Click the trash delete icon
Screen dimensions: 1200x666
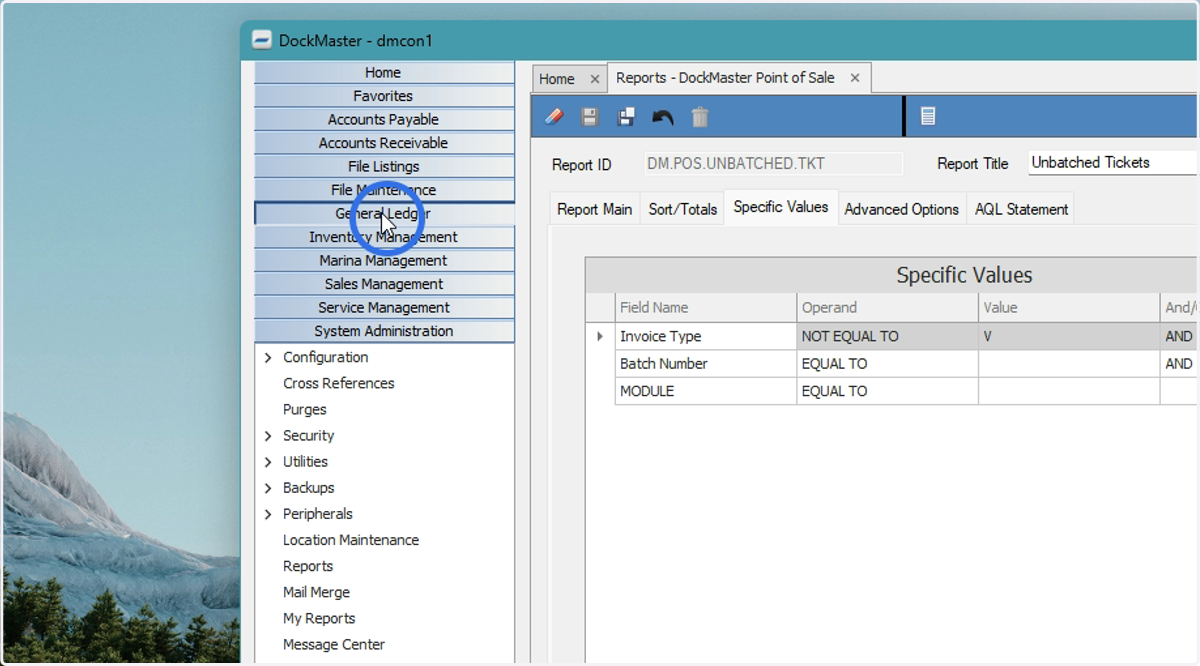pyautogui.click(x=700, y=117)
